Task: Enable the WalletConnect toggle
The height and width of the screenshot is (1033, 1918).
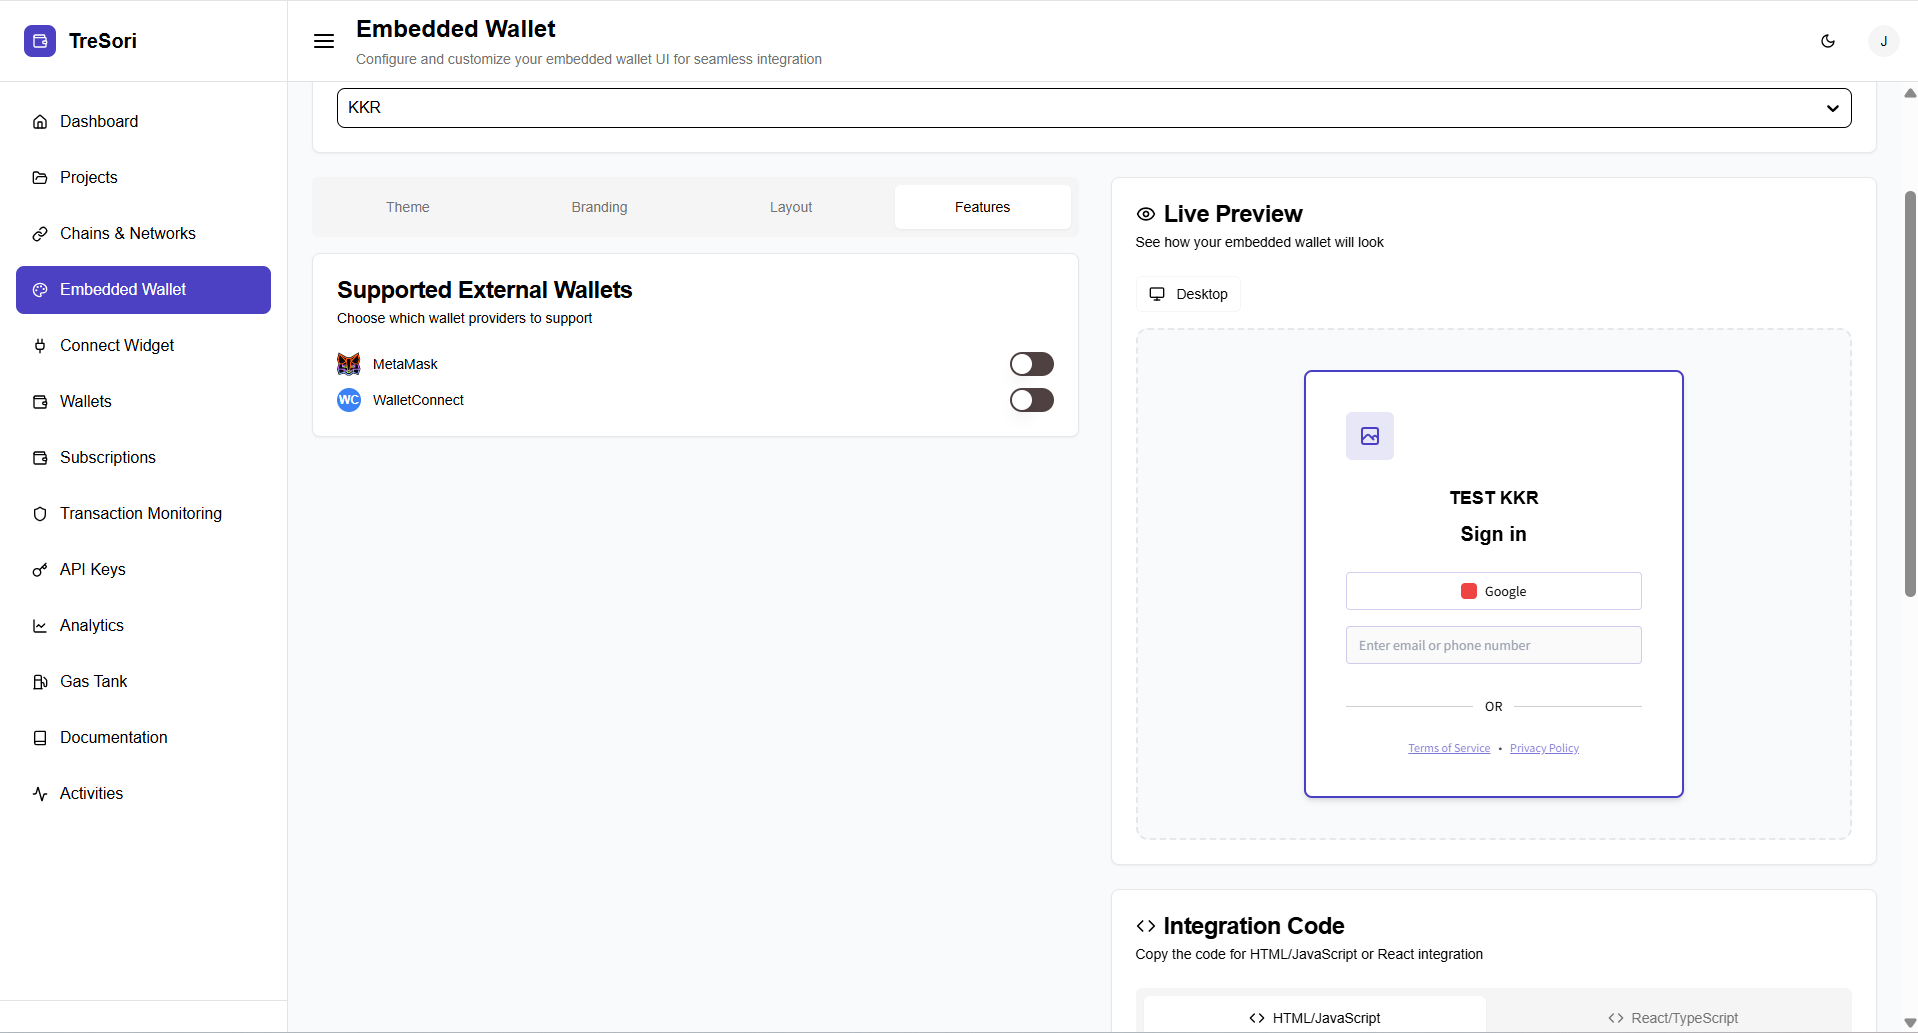Action: [1031, 400]
